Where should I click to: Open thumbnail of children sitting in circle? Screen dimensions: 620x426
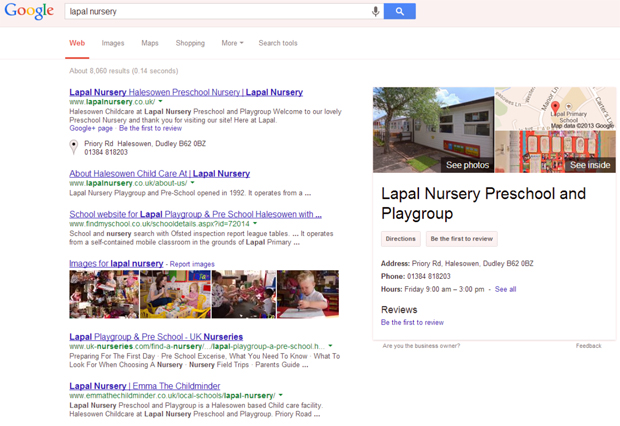coord(244,294)
